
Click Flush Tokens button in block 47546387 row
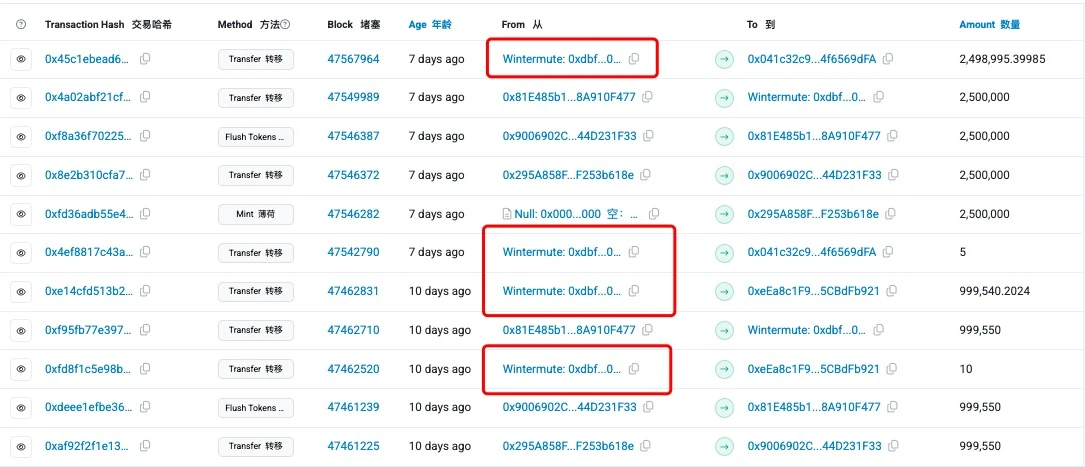click(255, 137)
